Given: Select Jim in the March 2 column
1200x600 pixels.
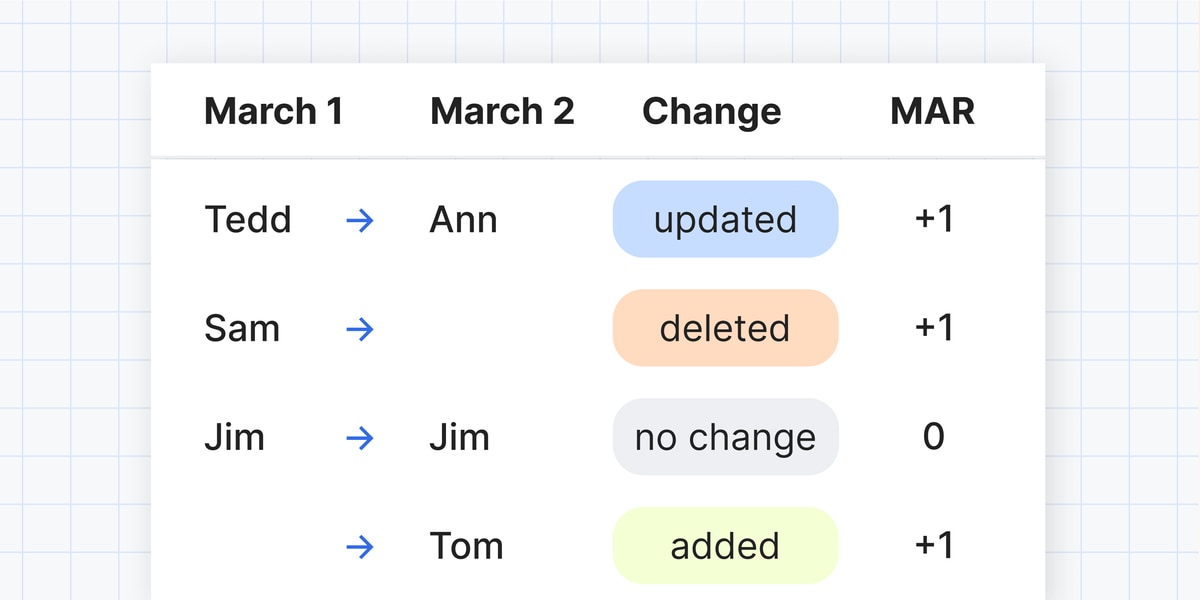Looking at the screenshot, I should (459, 437).
